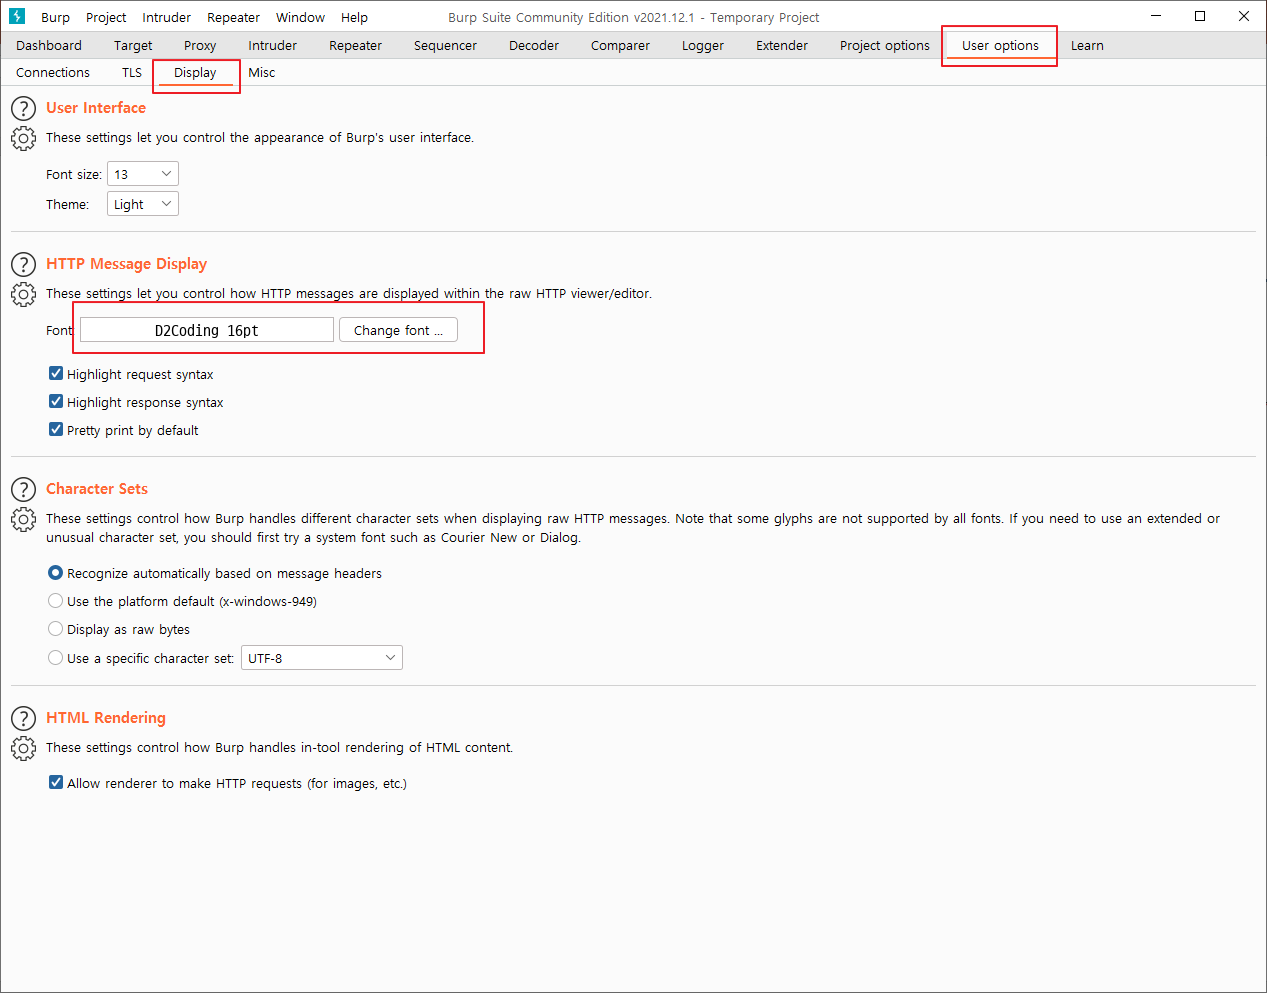Switch to the Target tab
Viewport: 1267px width, 993px height.
tap(133, 45)
